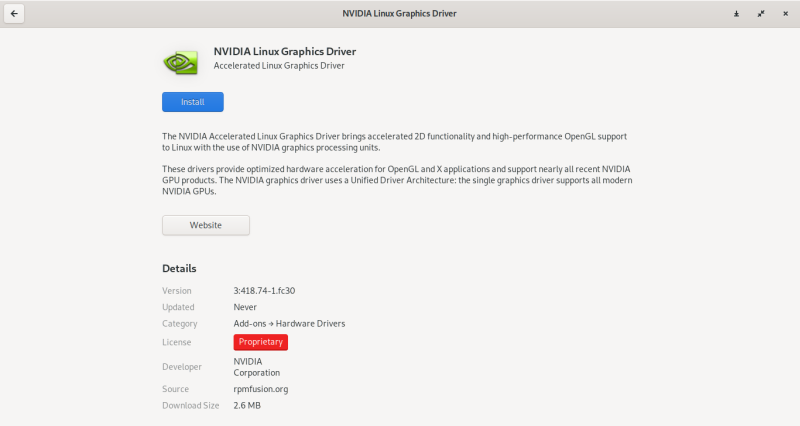Click the 'Never' updated value
Viewport: 800px width, 426px height.
point(245,307)
